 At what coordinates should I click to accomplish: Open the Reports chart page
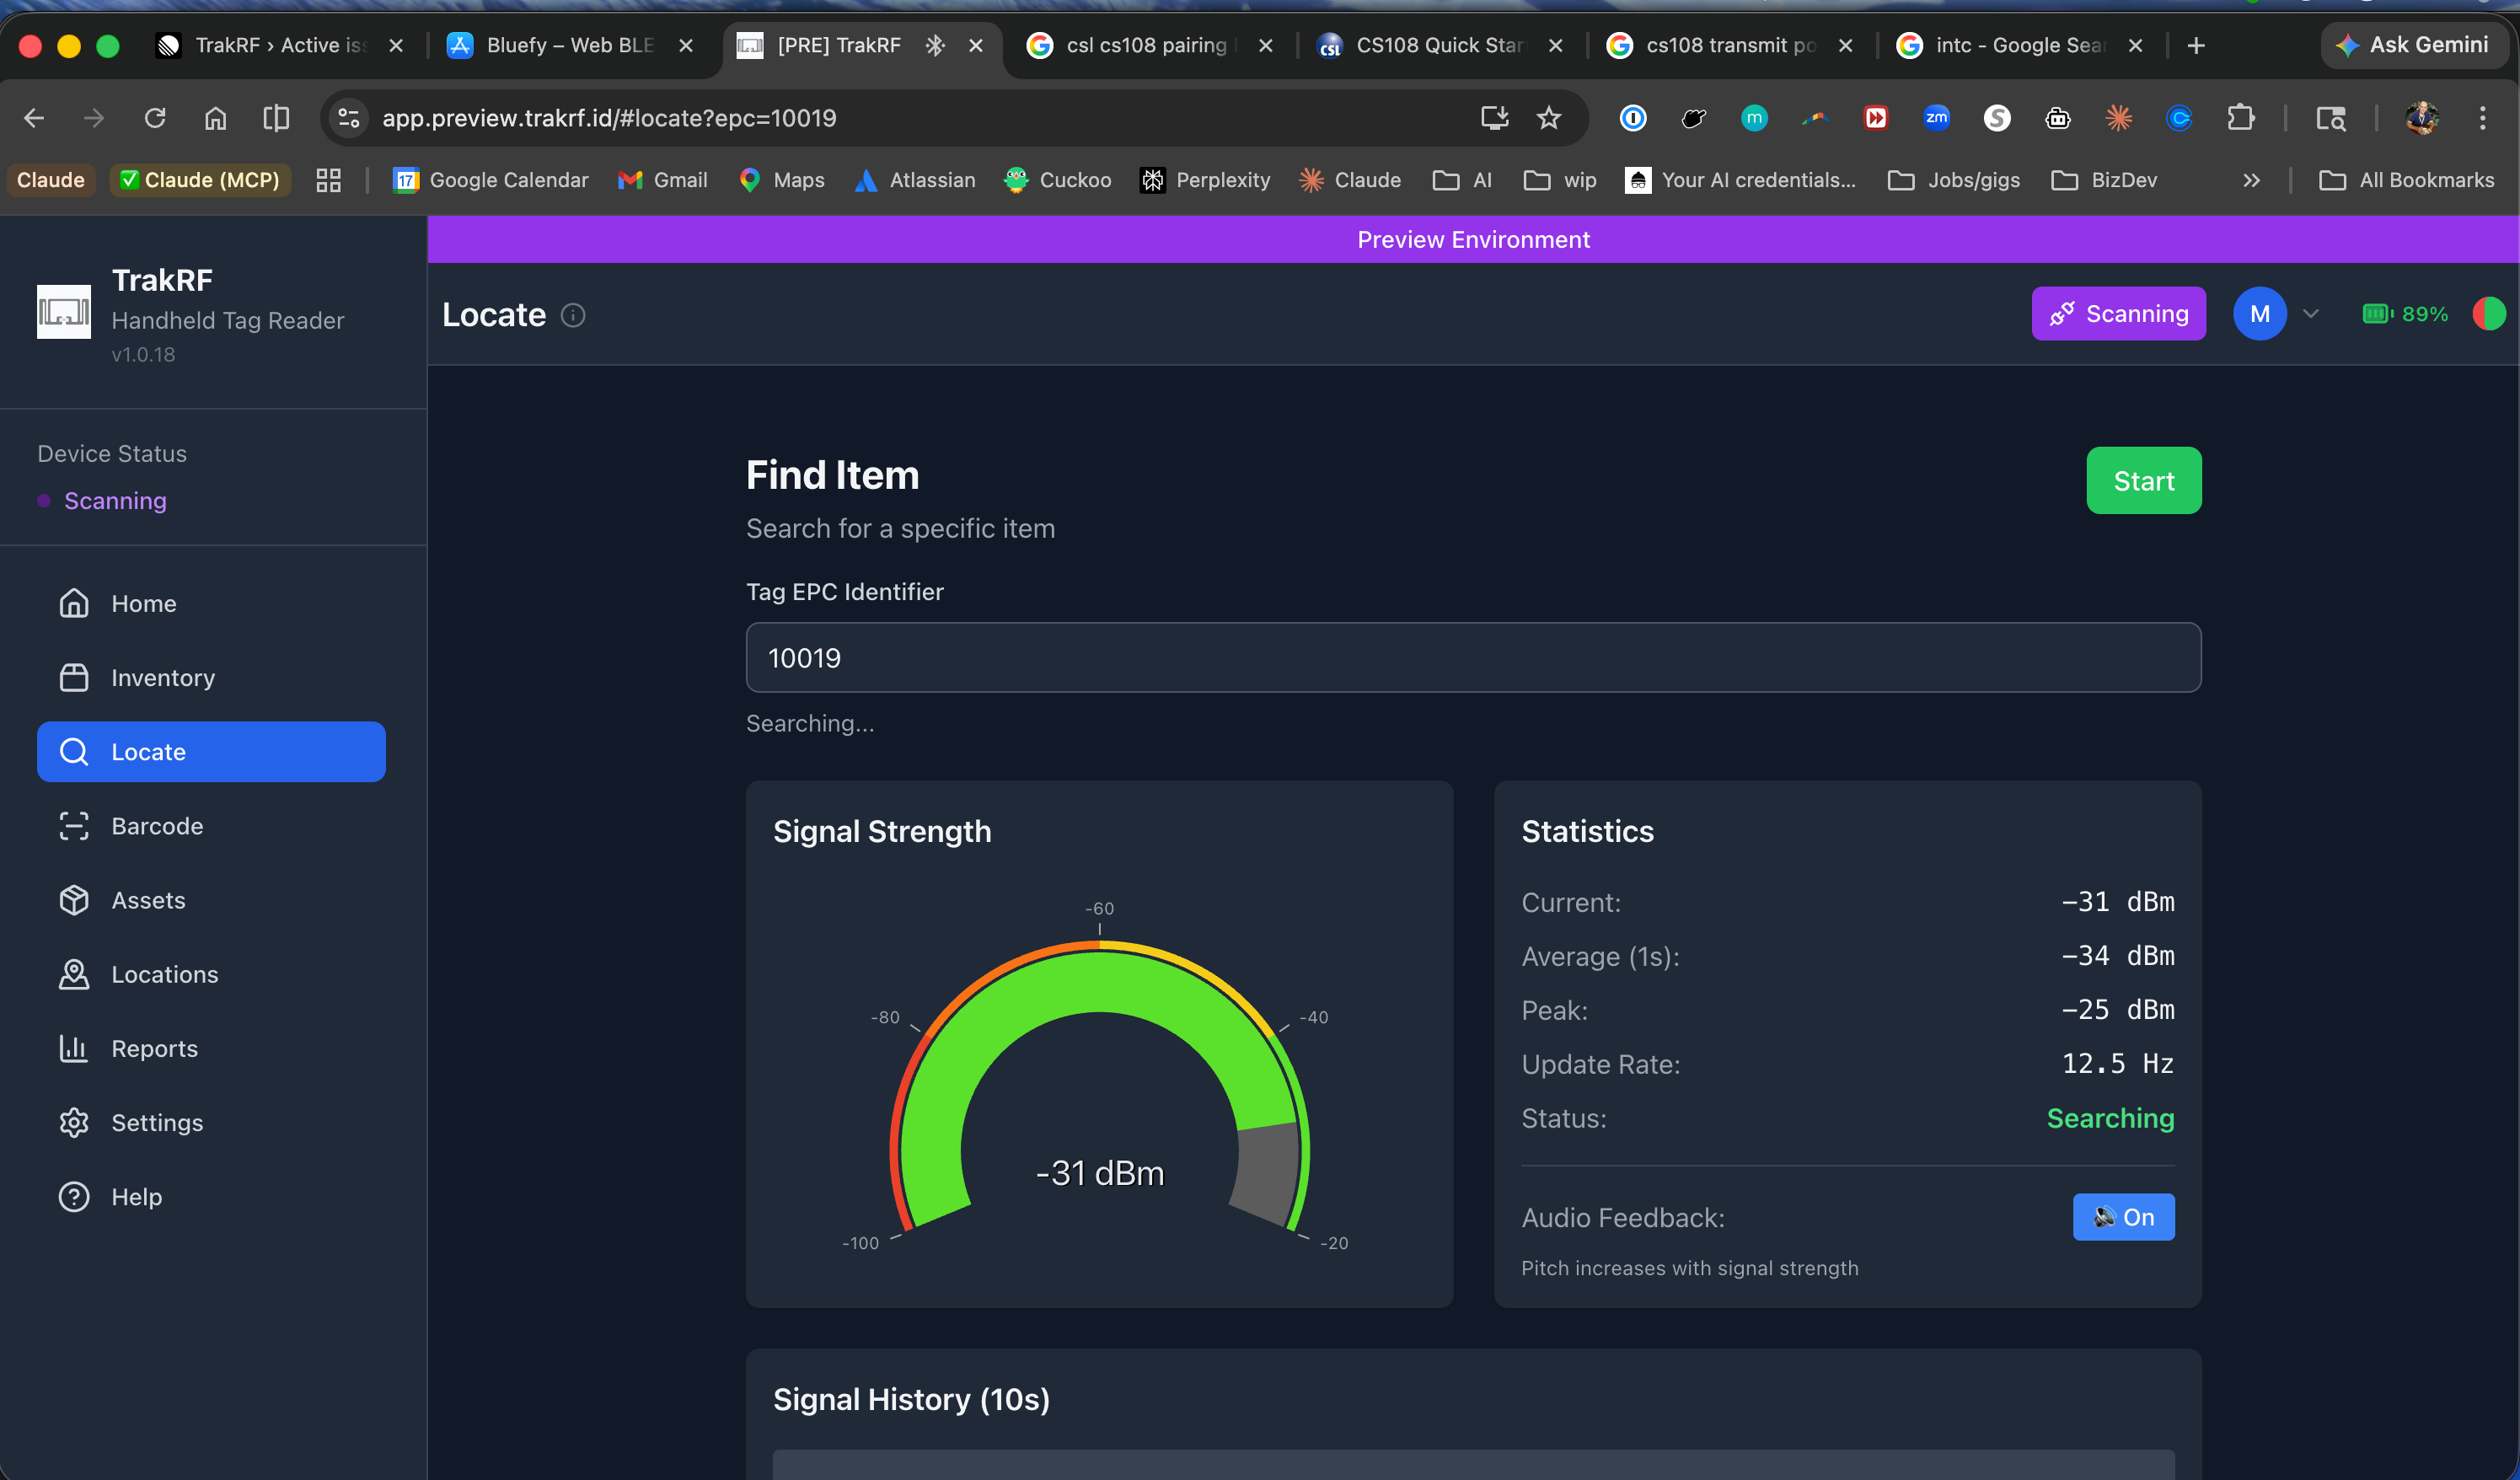coord(154,1048)
